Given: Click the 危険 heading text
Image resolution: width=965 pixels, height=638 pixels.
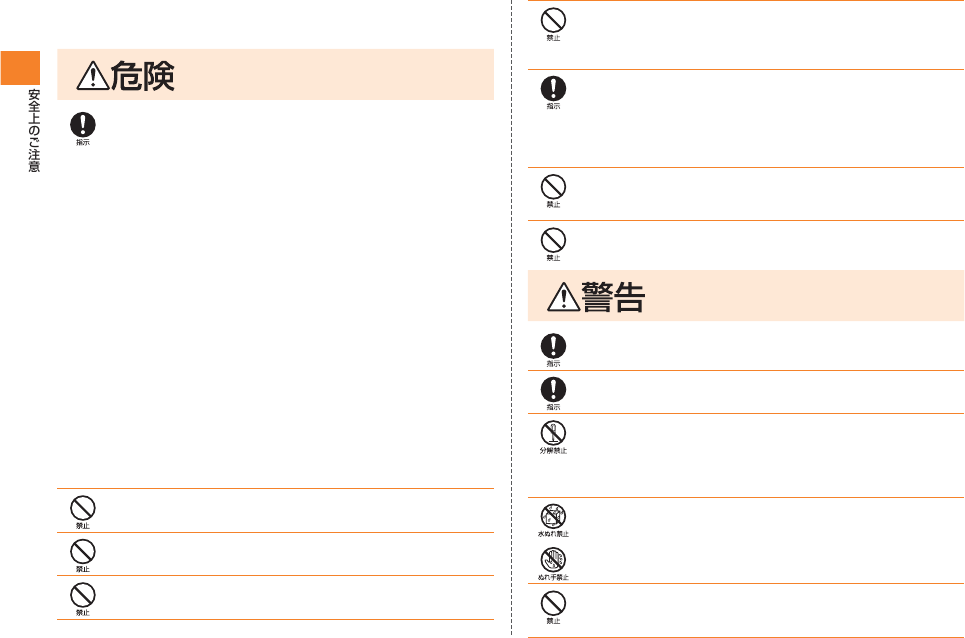Looking at the screenshot, I should pyautogui.click(x=143, y=76).
